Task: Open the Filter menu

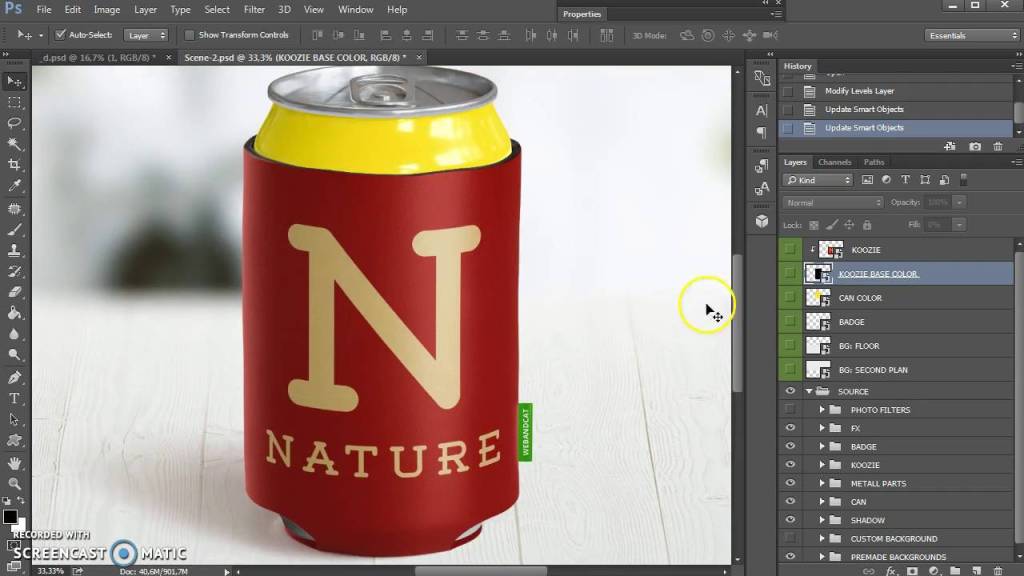Action: [254, 10]
